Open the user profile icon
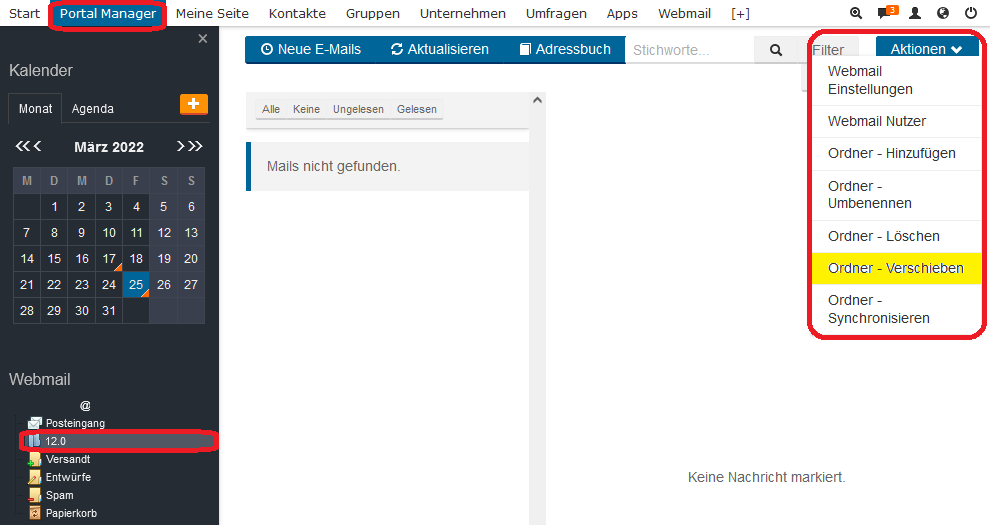 tap(915, 13)
